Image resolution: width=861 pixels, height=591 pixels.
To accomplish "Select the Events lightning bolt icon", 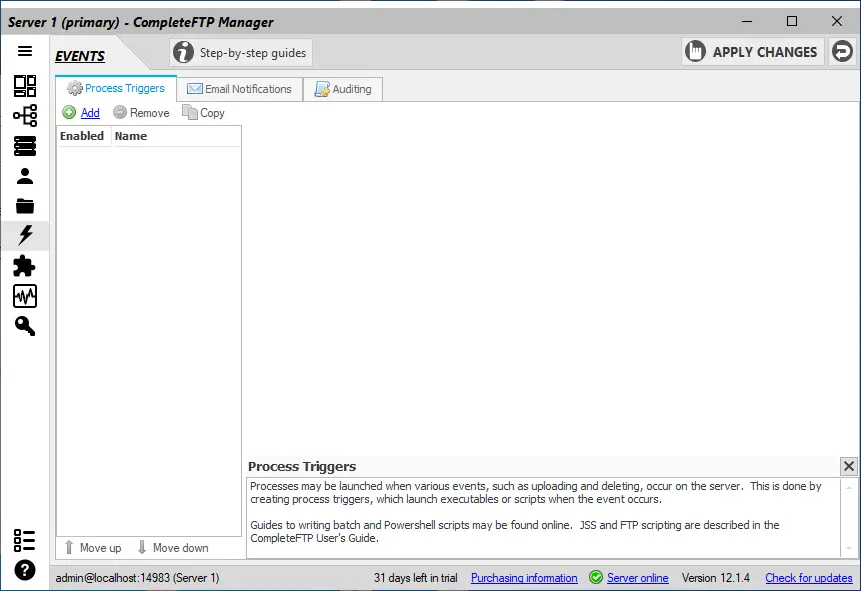I will (25, 235).
